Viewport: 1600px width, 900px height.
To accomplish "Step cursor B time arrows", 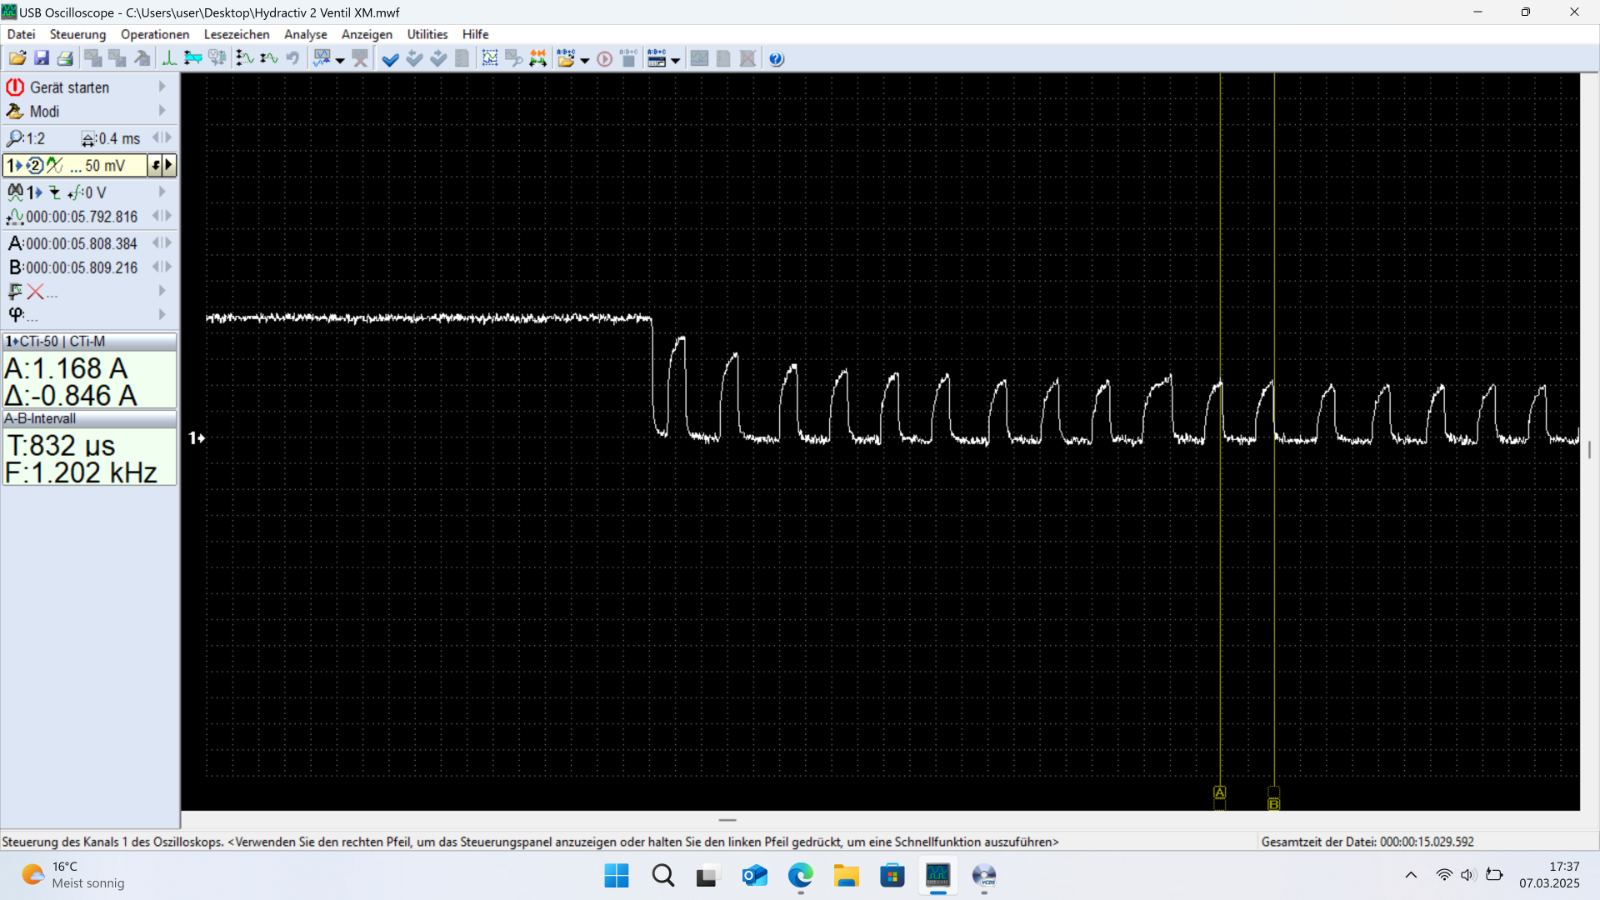I will pos(162,266).
